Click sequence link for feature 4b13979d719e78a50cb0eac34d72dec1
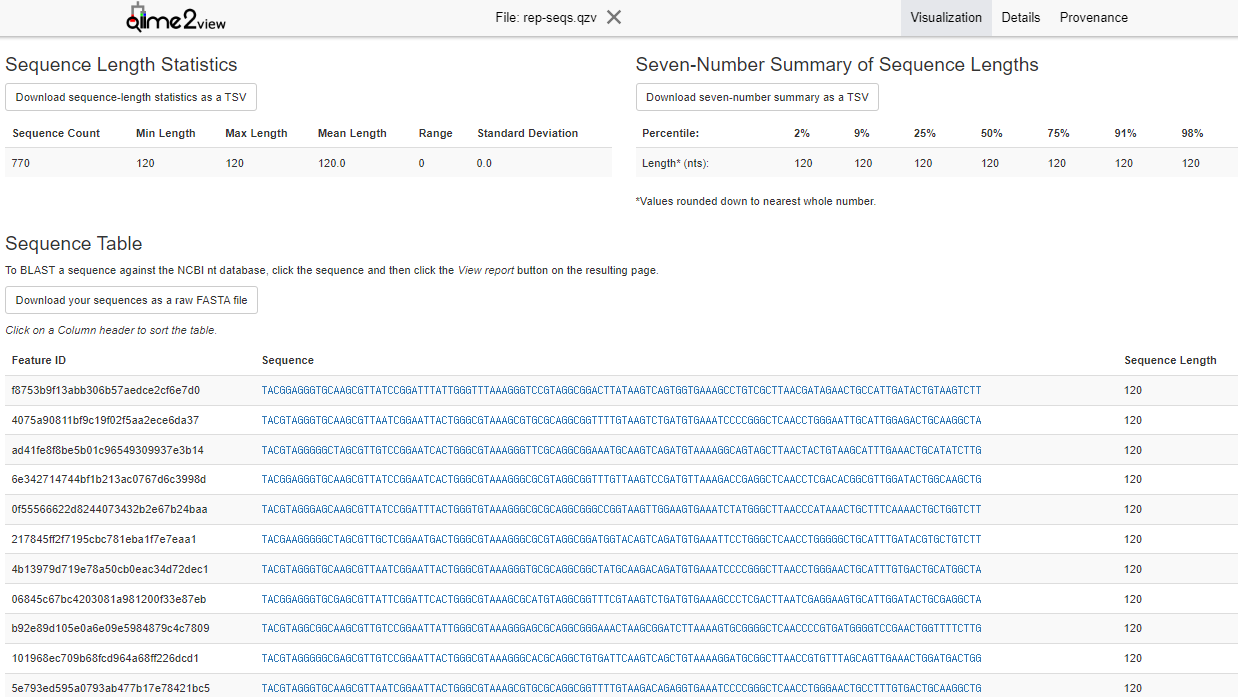The image size is (1238, 697). coord(621,569)
